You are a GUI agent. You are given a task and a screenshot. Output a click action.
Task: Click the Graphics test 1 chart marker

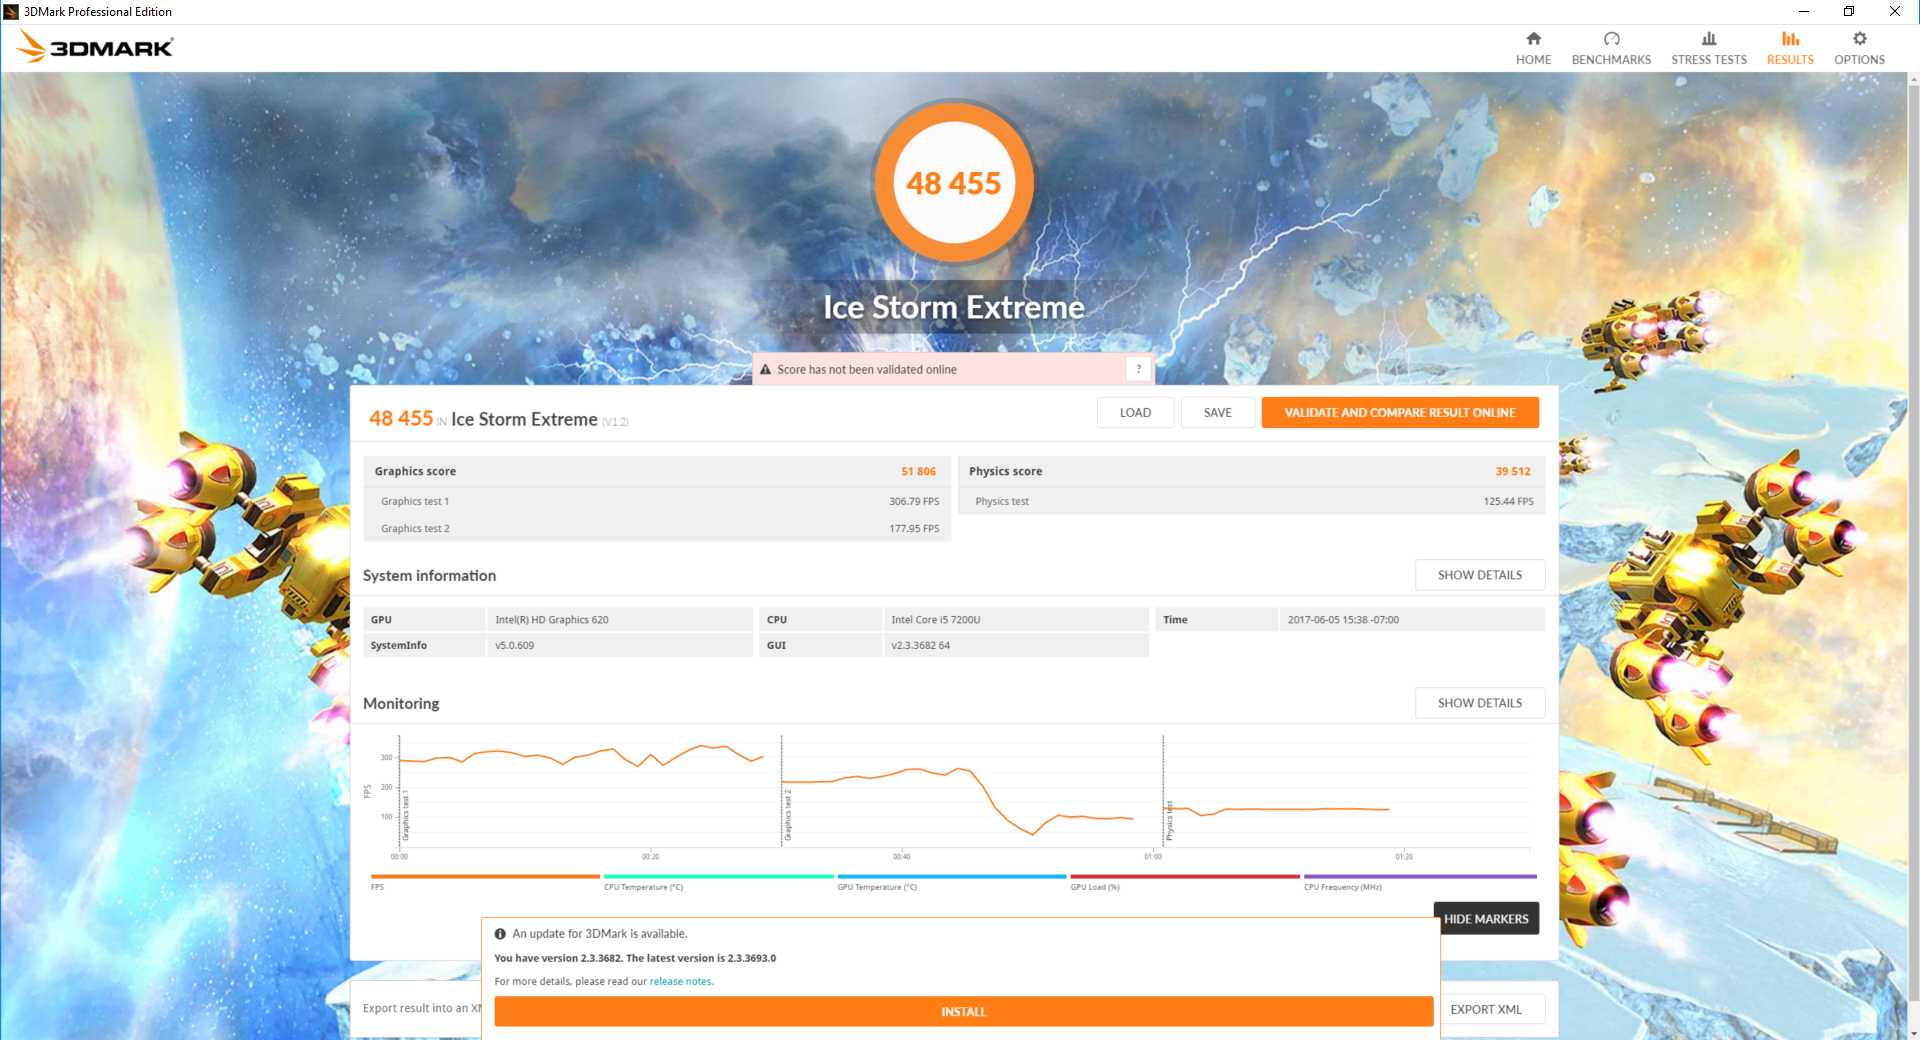[405, 815]
